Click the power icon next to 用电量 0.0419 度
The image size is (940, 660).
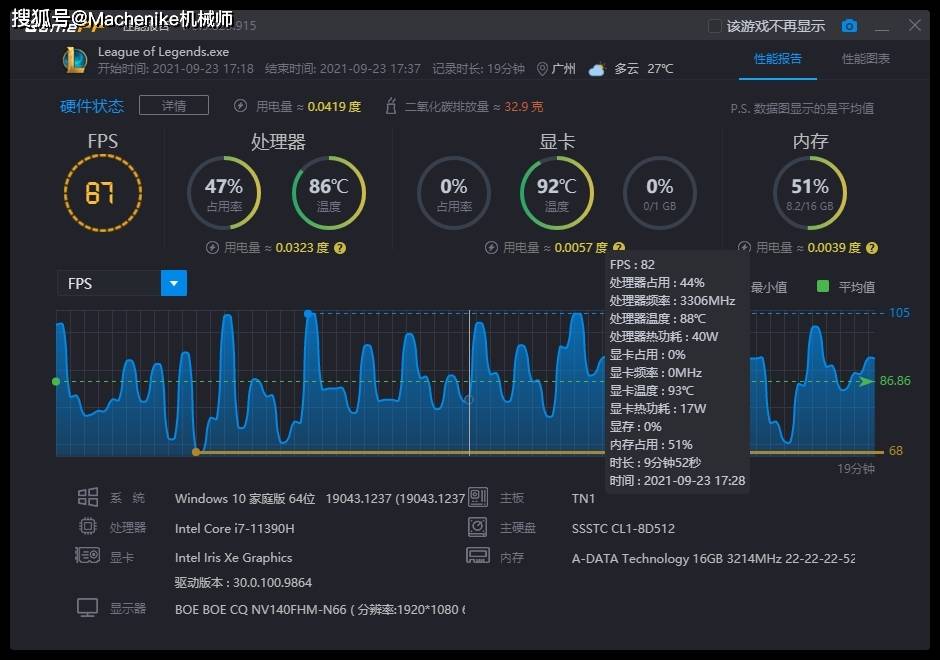pos(240,106)
